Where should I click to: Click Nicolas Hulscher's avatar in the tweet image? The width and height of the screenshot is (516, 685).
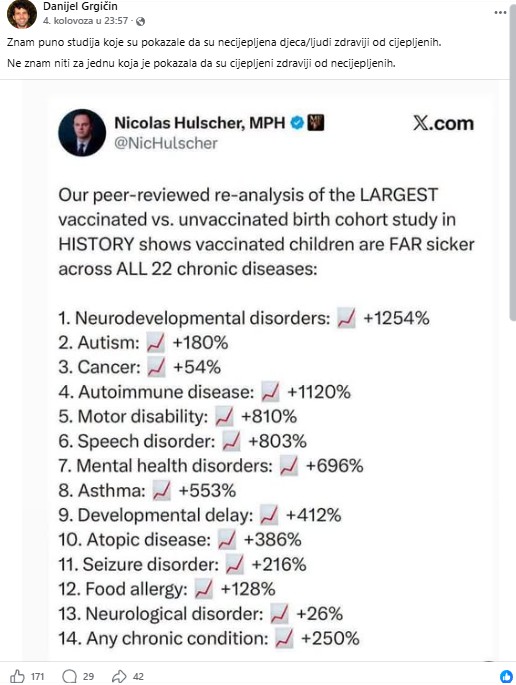point(82,133)
